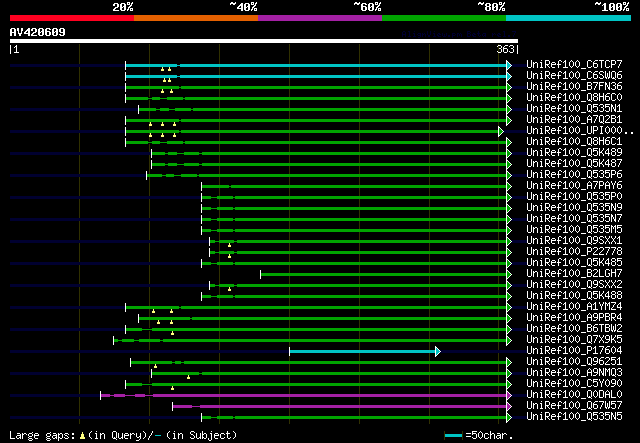The width and height of the screenshot is (640, 443).
Task: Select the purple Q0DAL0 alignment bar
Action: tap(304, 396)
